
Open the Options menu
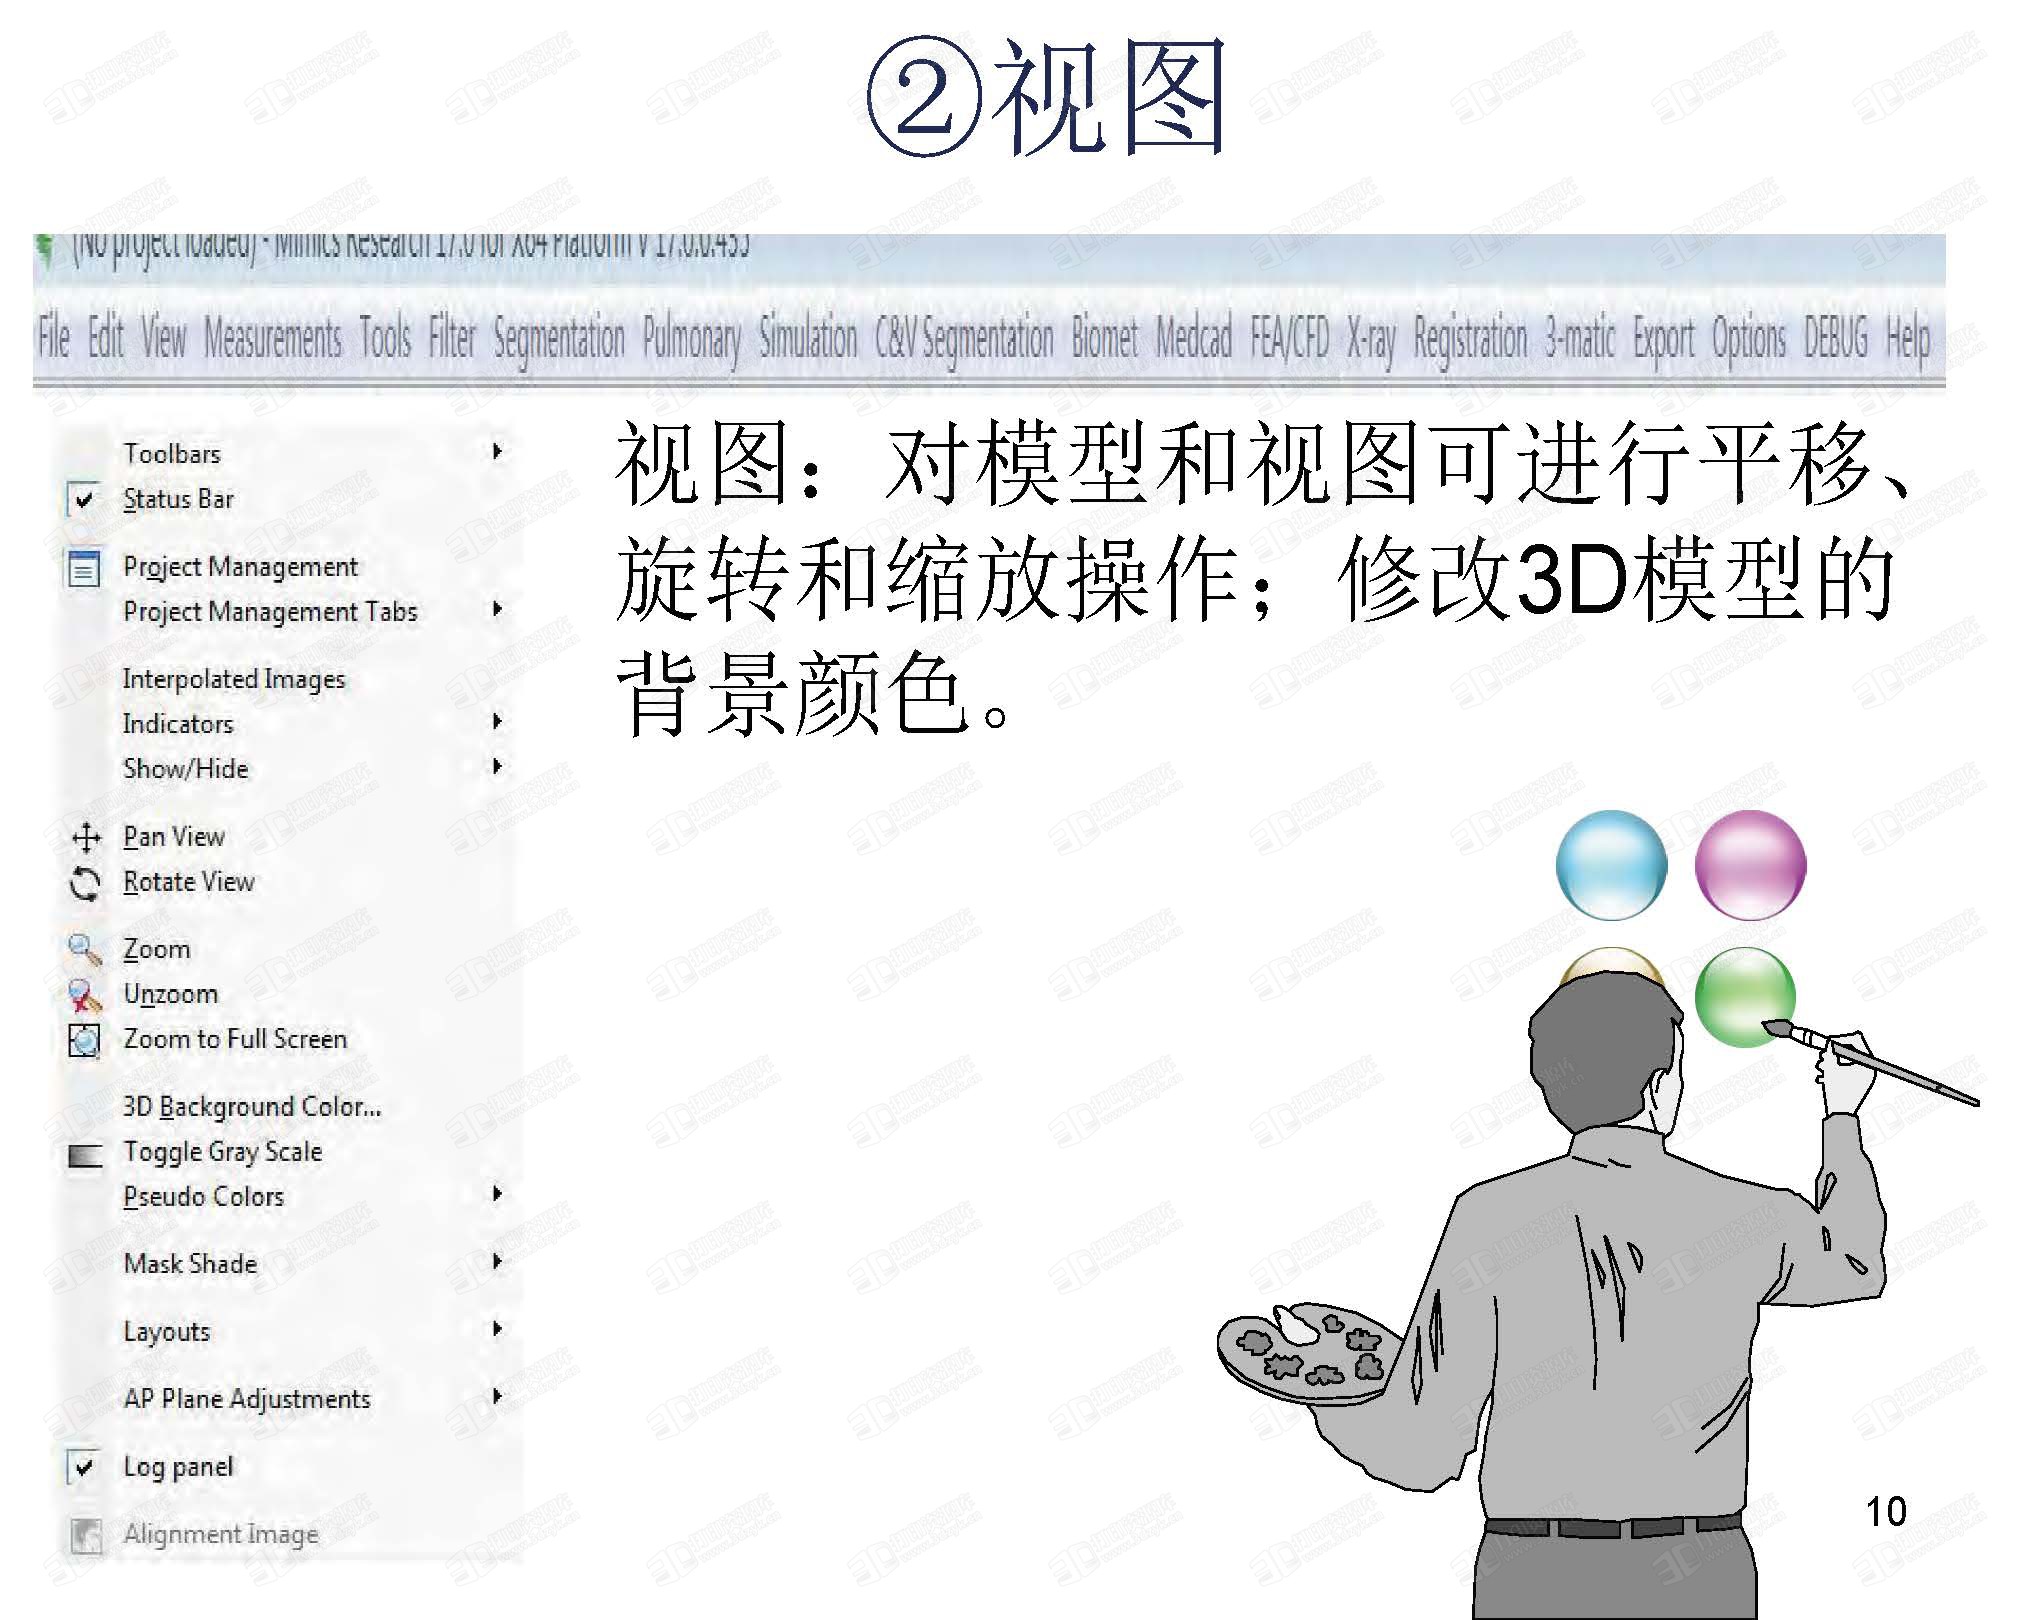(1749, 340)
